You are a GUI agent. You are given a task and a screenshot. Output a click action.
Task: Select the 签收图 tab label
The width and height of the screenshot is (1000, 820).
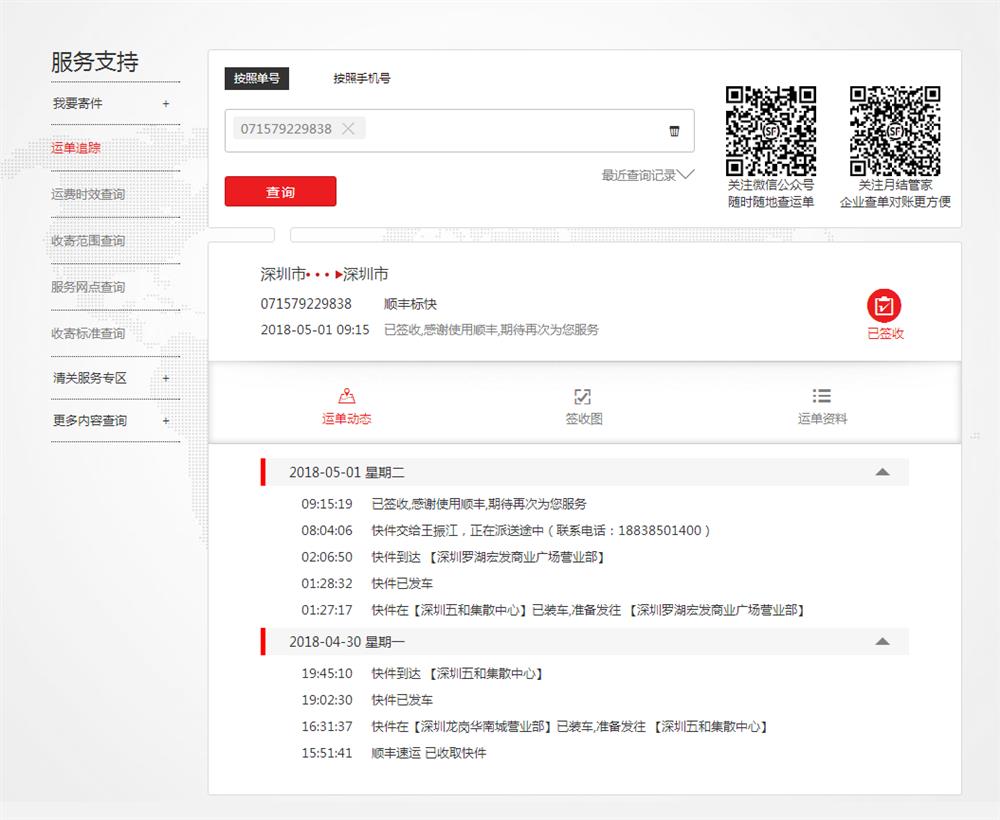click(584, 419)
